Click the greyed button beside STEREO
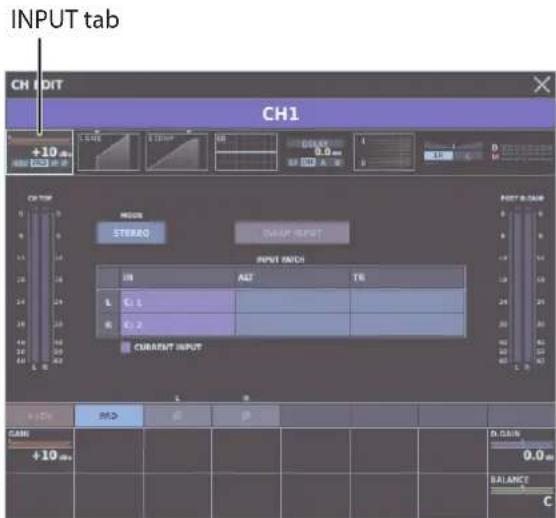 click(x=292, y=233)
